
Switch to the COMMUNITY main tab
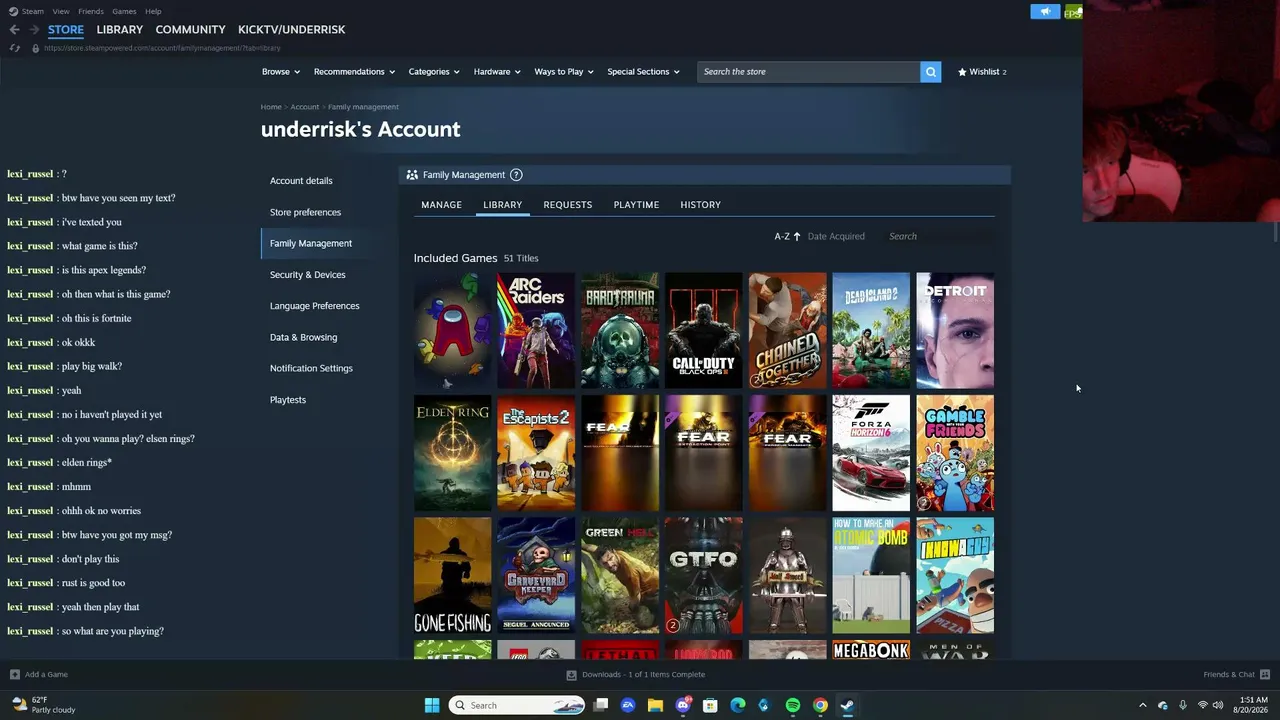point(190,30)
